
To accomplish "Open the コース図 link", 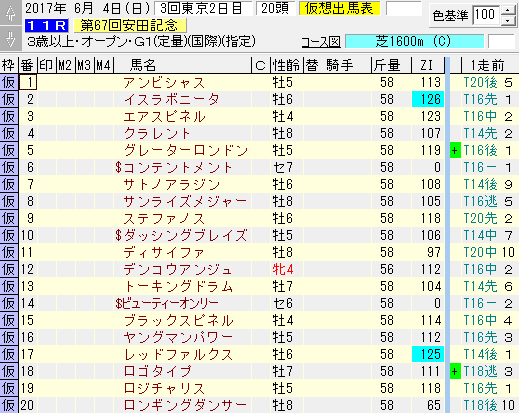I will pyautogui.click(x=321, y=42).
